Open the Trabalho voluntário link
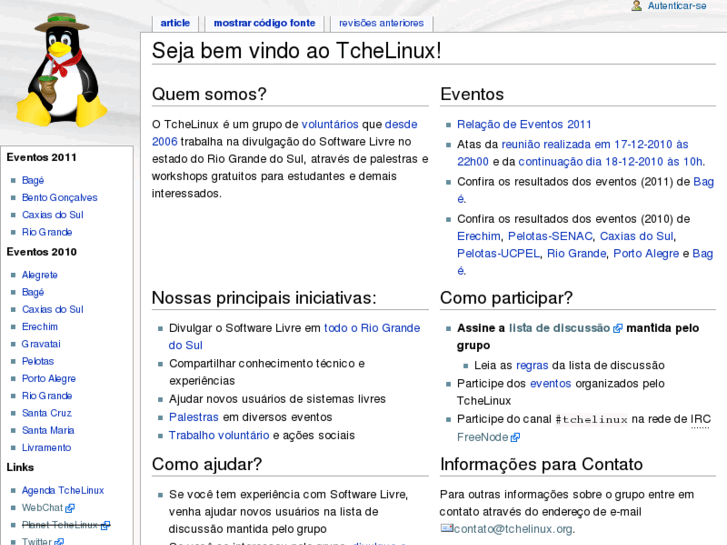The height and width of the screenshot is (545, 727). [x=219, y=435]
